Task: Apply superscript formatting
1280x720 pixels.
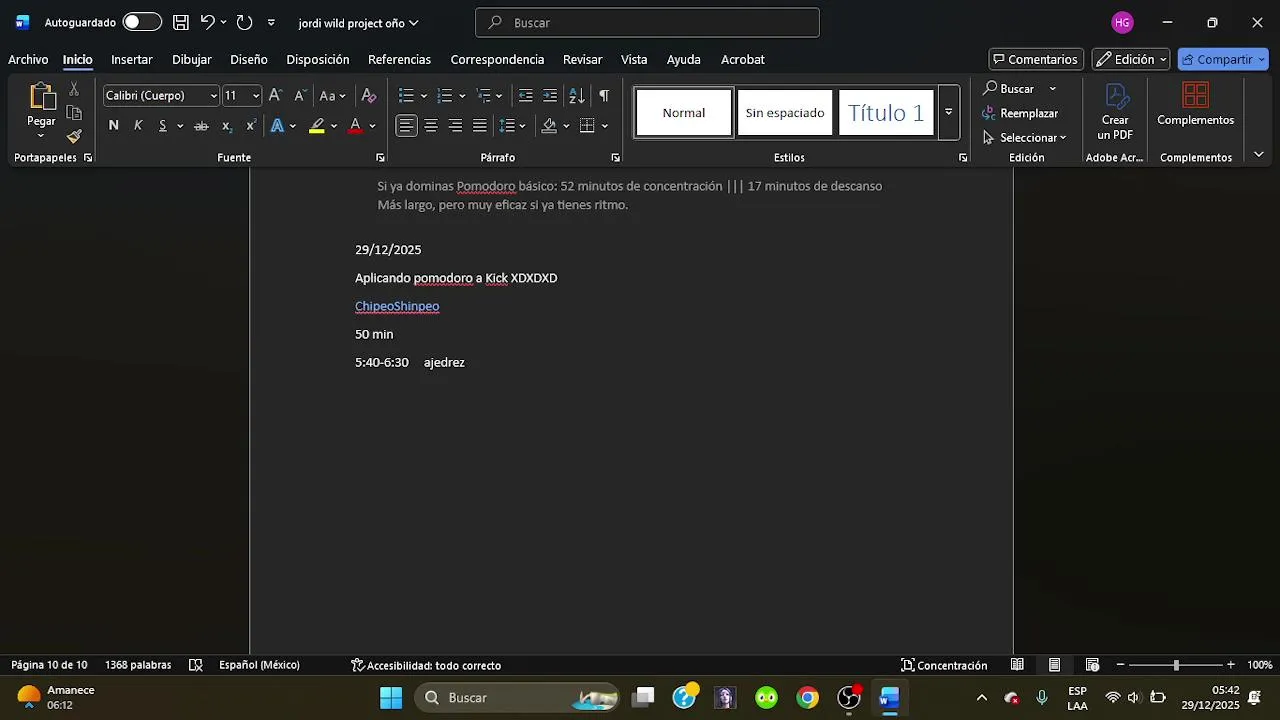Action: (x=251, y=126)
